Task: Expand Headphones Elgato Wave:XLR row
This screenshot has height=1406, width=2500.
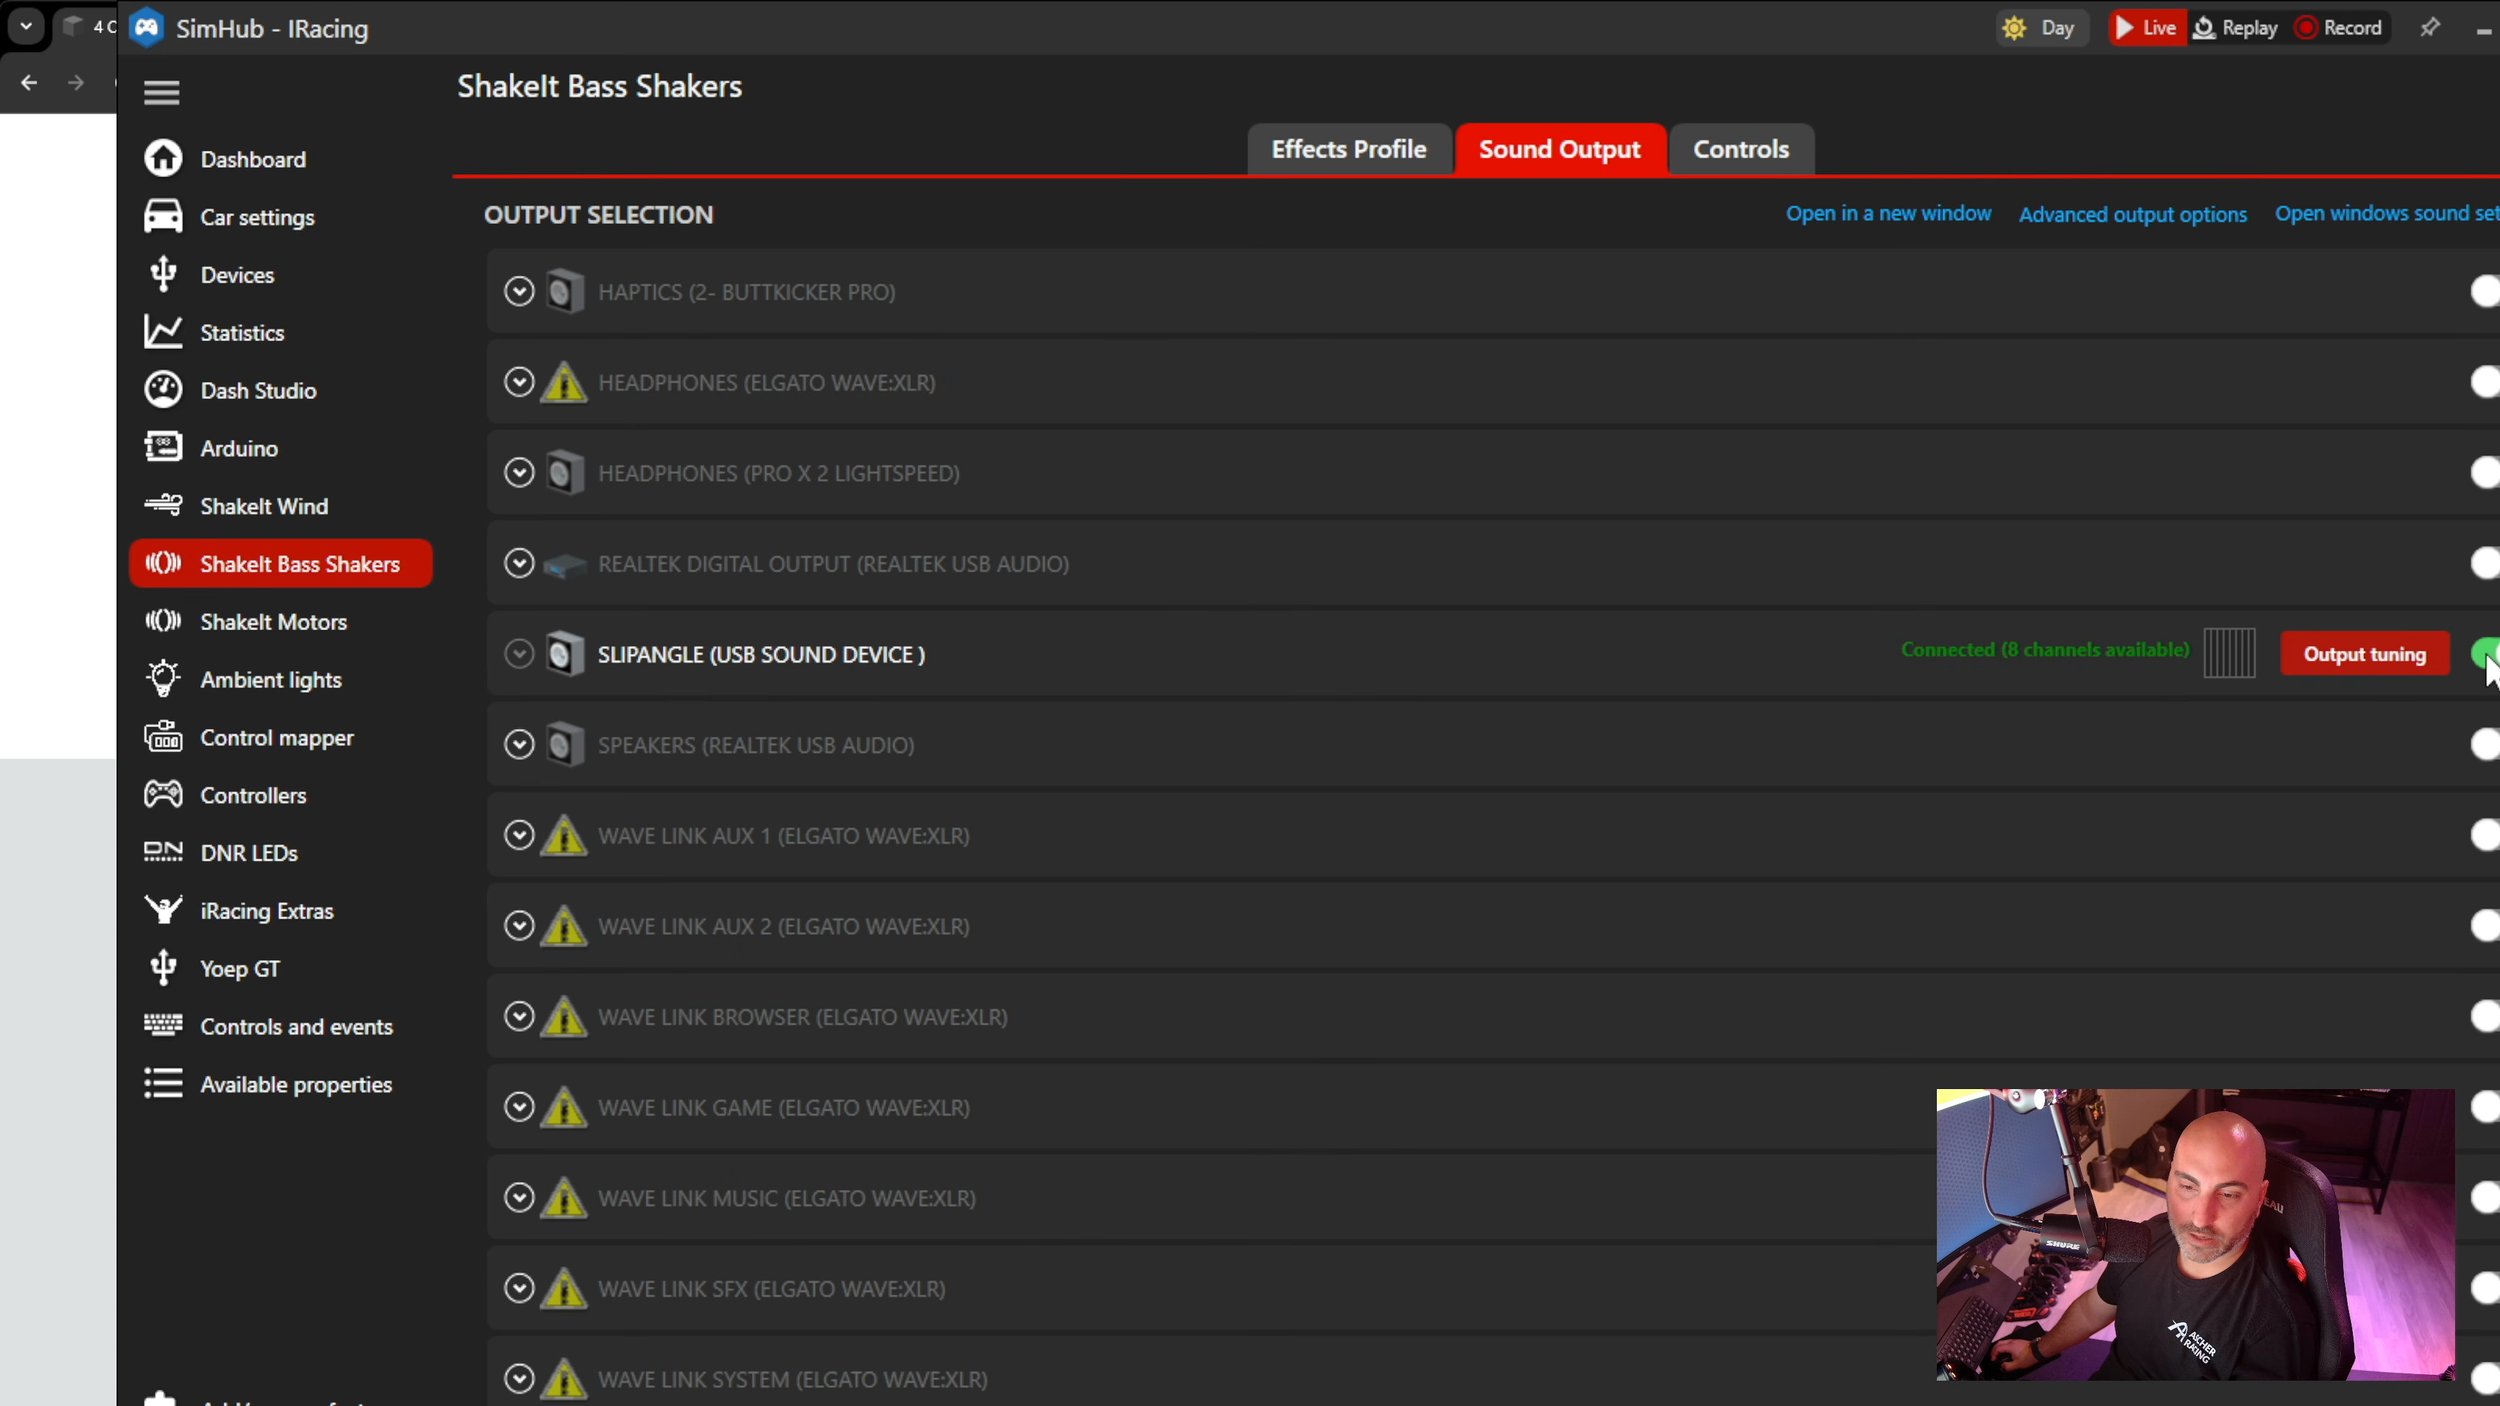Action: (x=519, y=382)
